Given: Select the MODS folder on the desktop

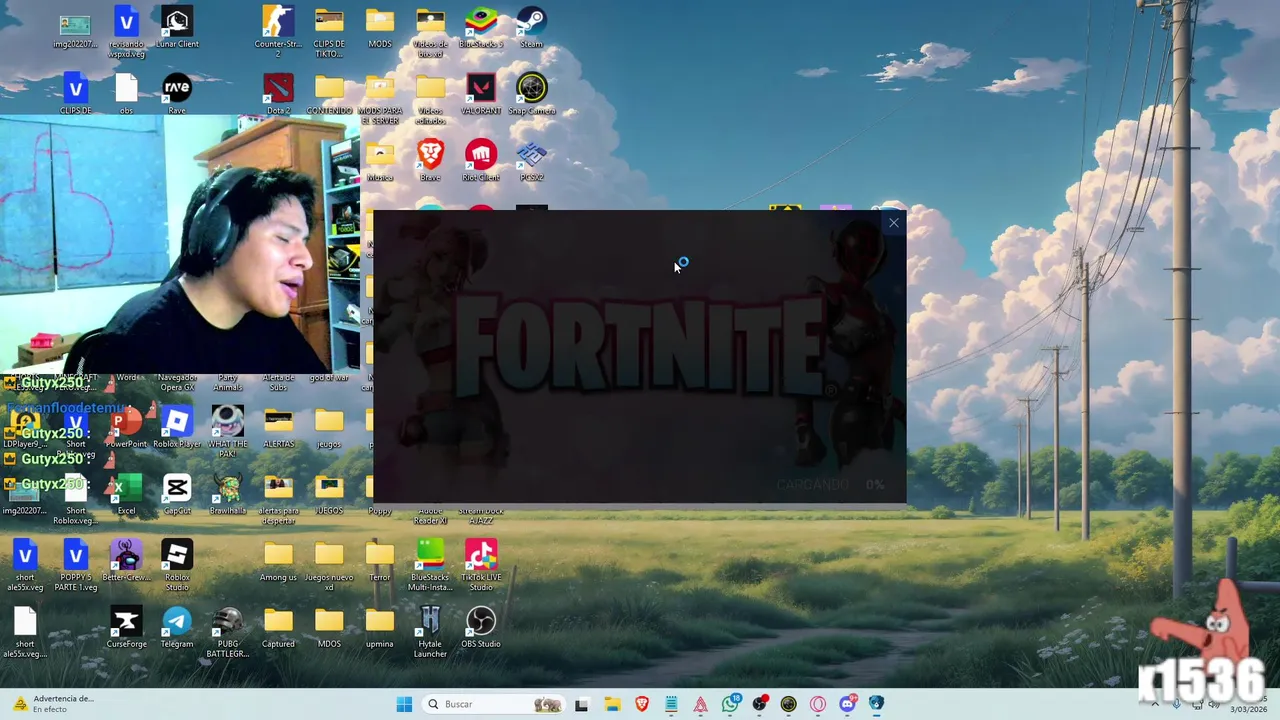Looking at the screenshot, I should (380, 28).
